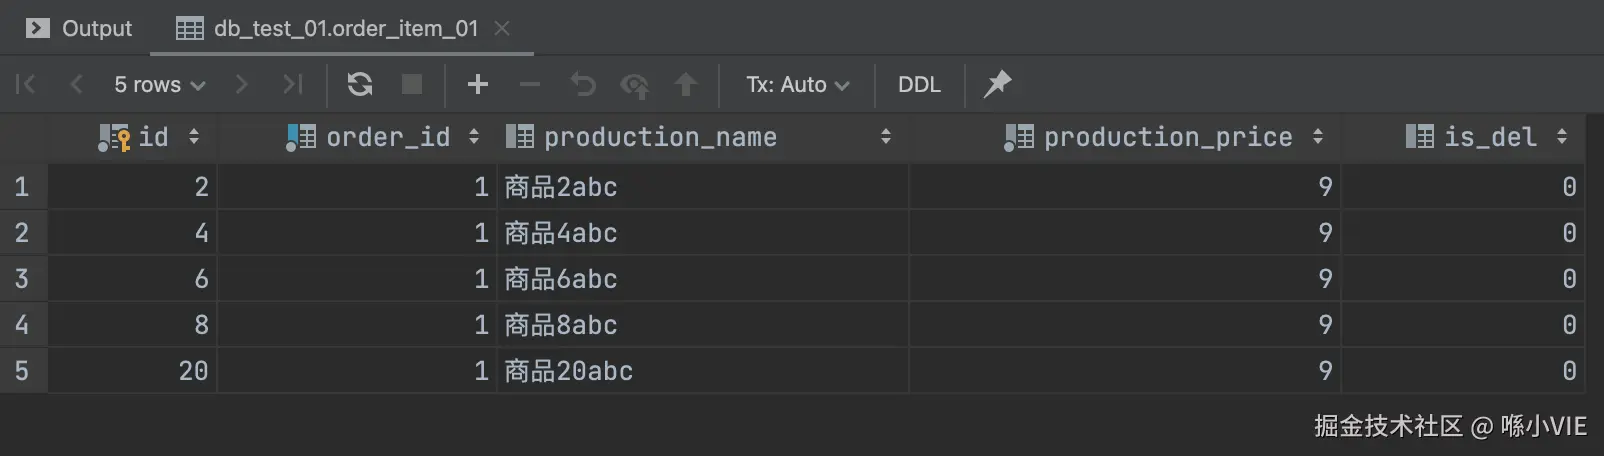
Task: Click the Preview pending changes icon
Action: (634, 85)
